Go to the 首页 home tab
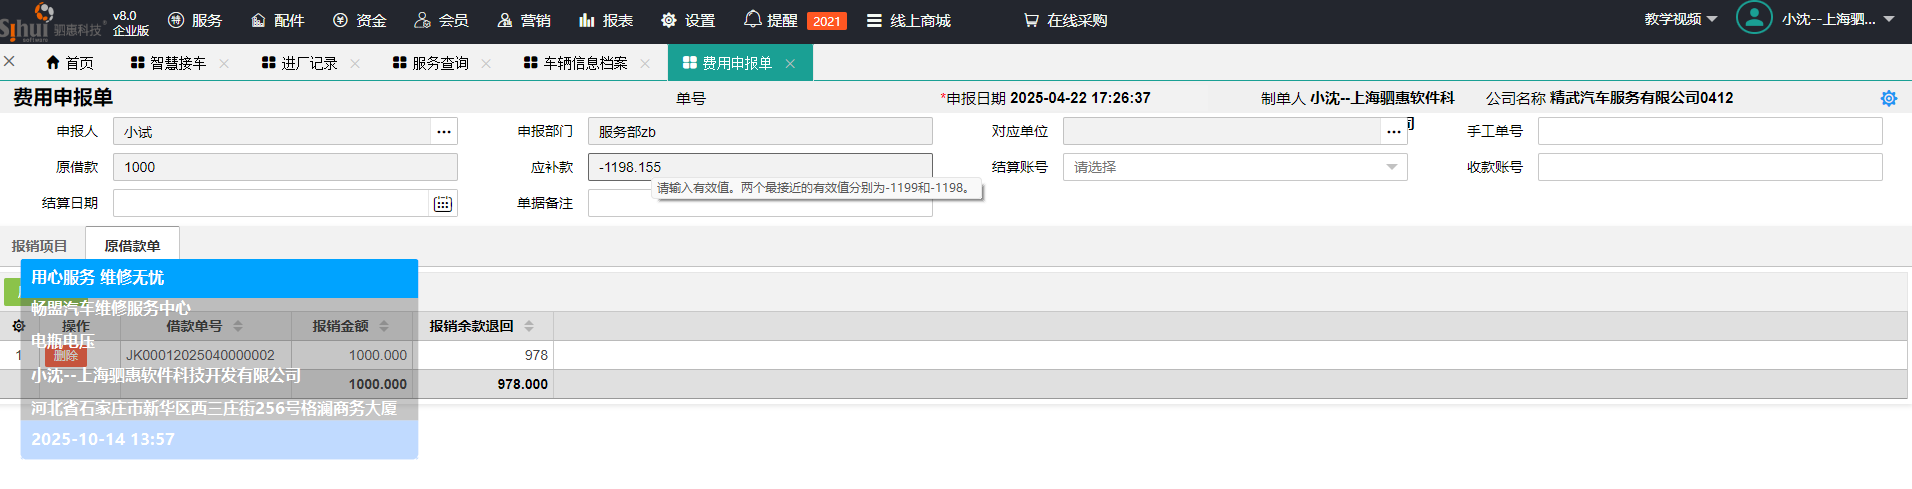1912x489 pixels. (70, 63)
